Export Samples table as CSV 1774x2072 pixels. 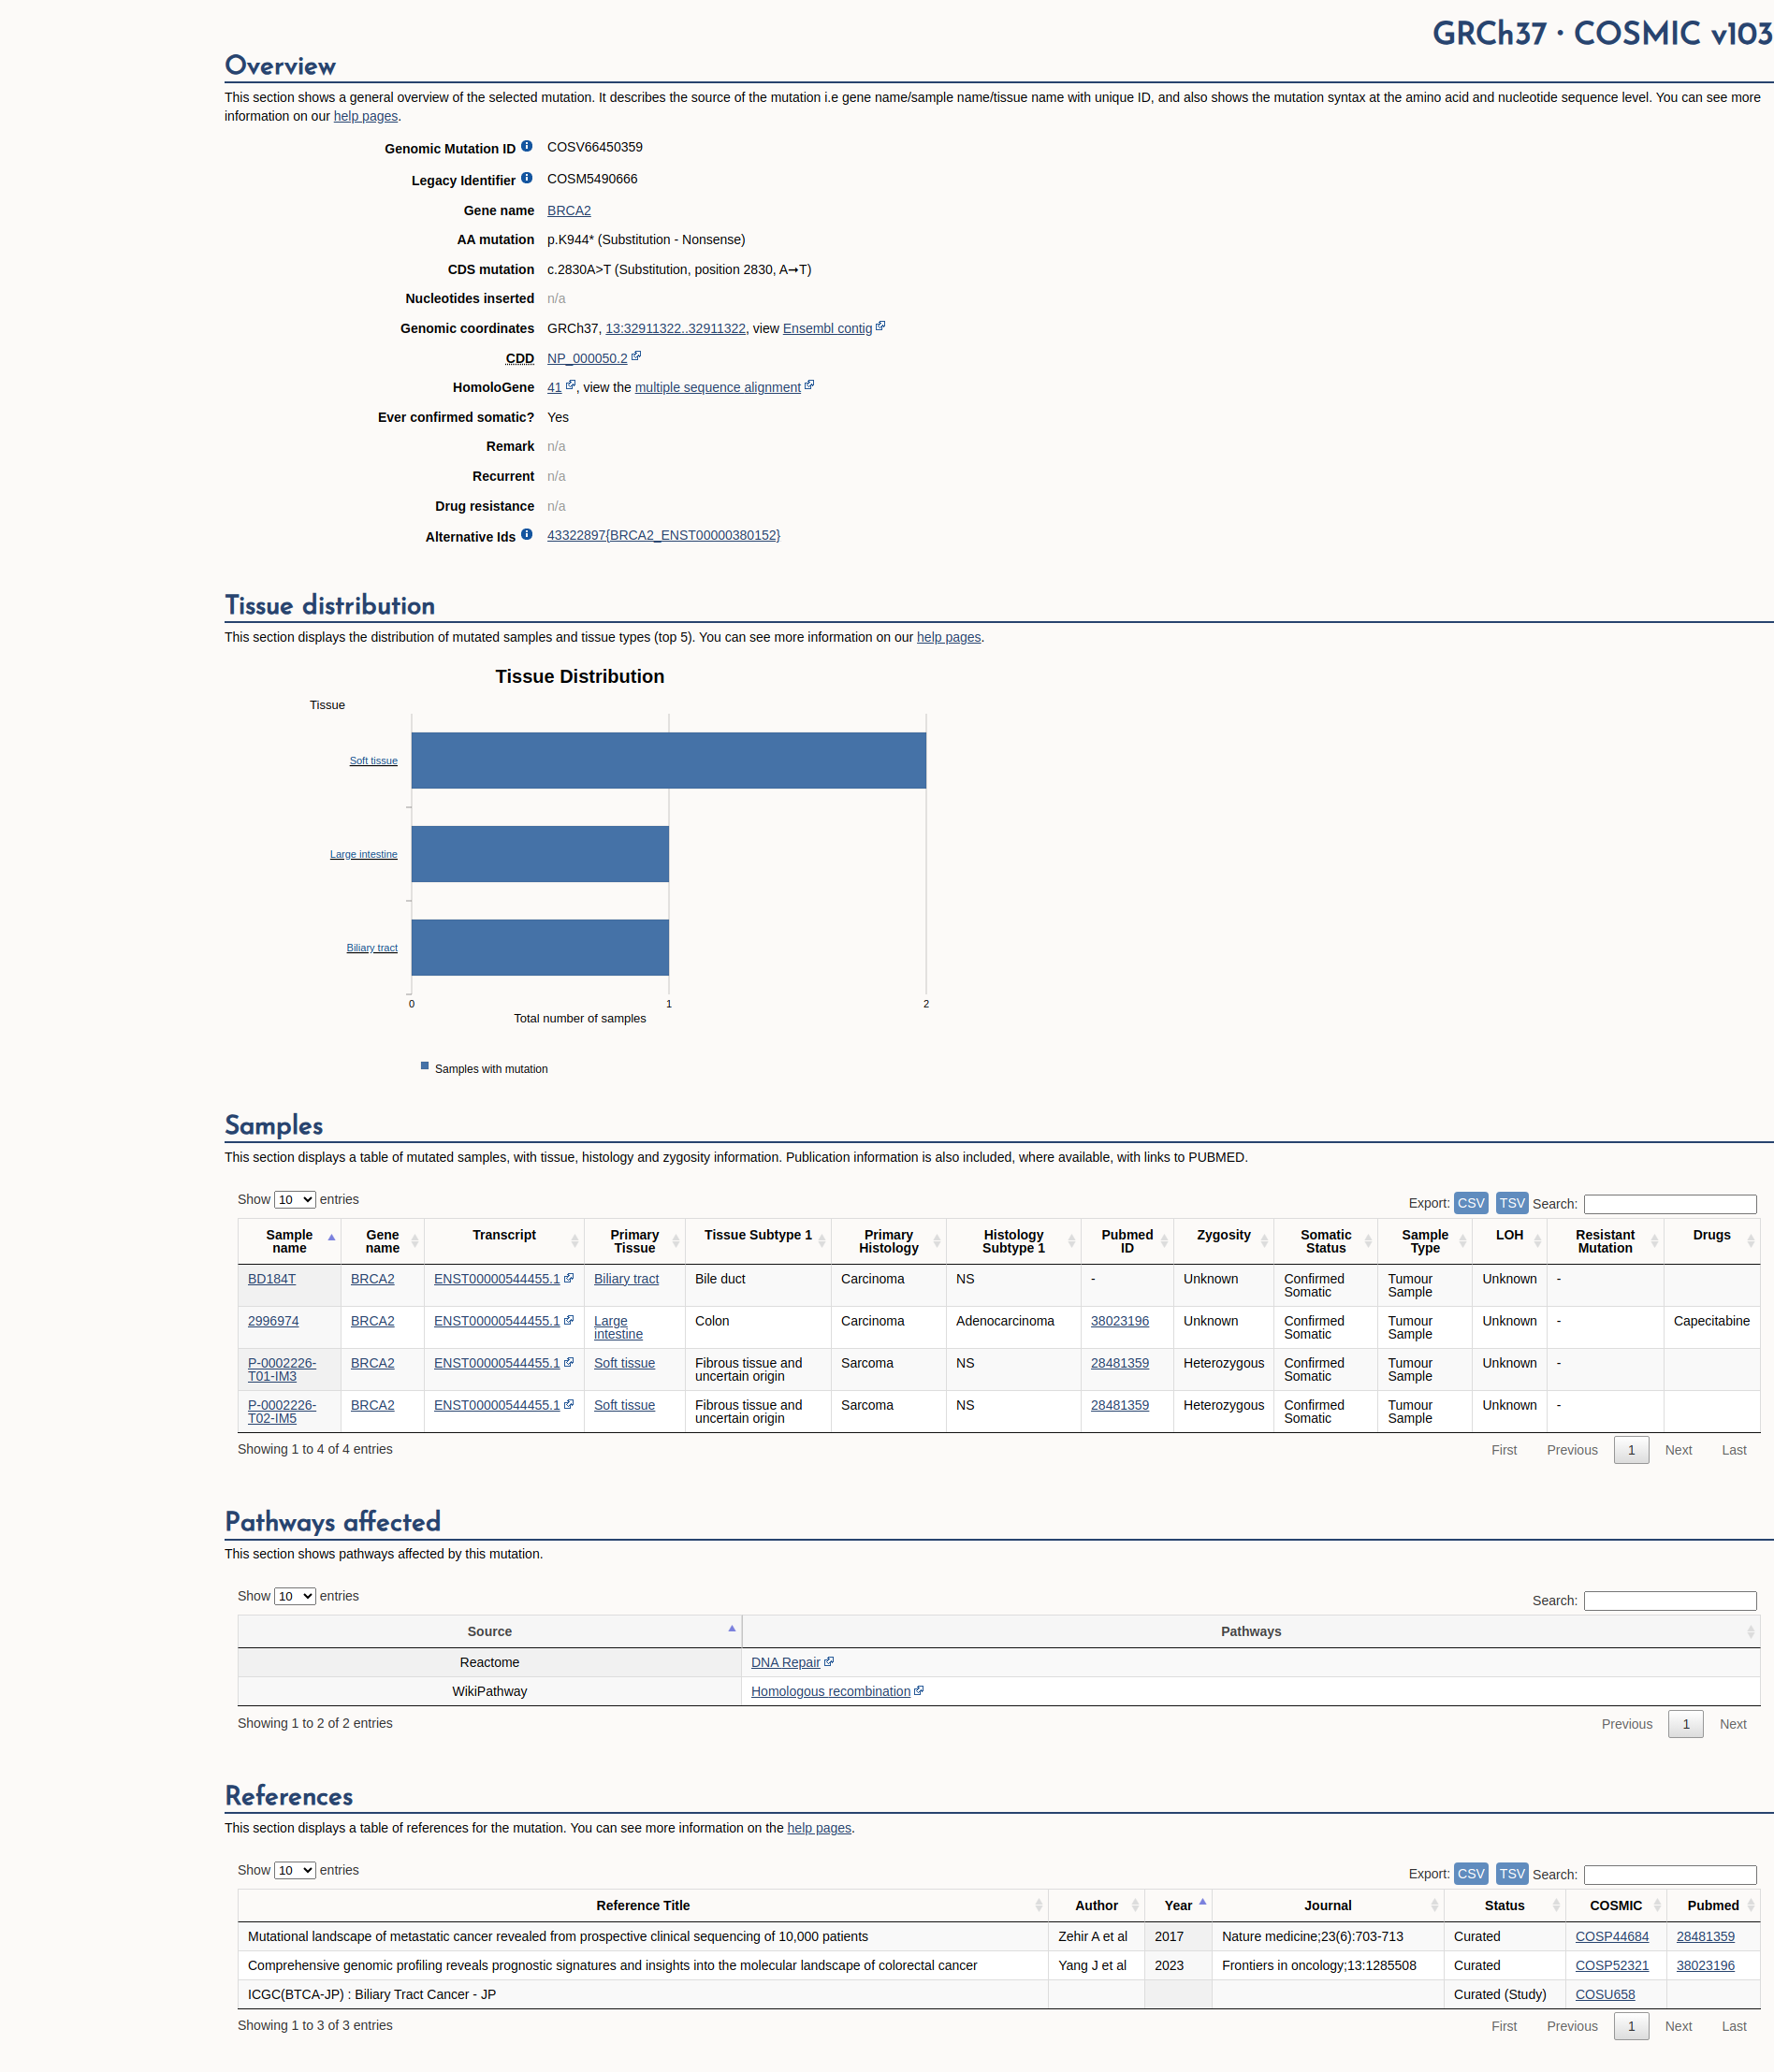coord(1471,1203)
